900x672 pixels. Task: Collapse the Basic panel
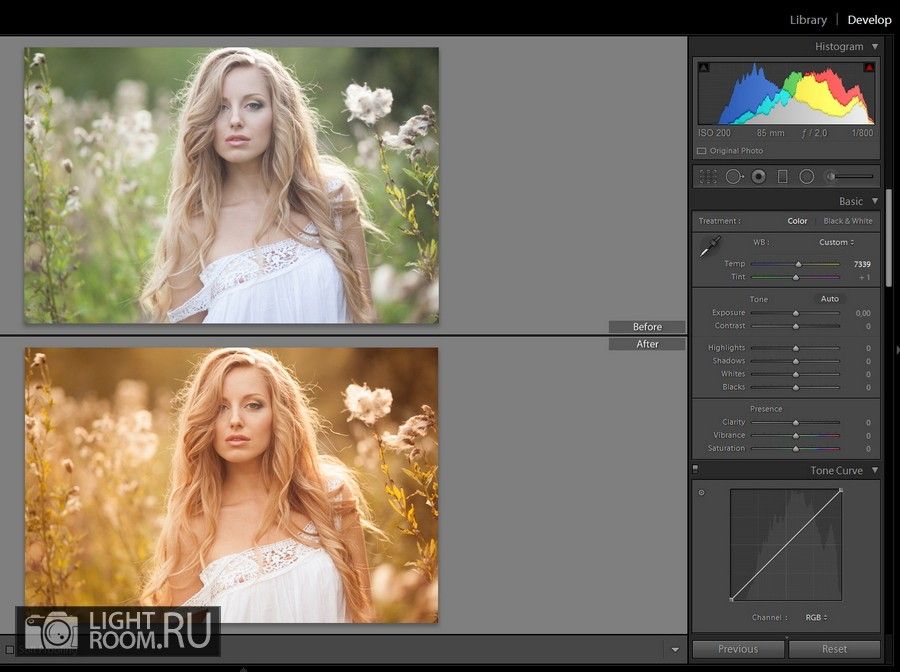(x=875, y=201)
